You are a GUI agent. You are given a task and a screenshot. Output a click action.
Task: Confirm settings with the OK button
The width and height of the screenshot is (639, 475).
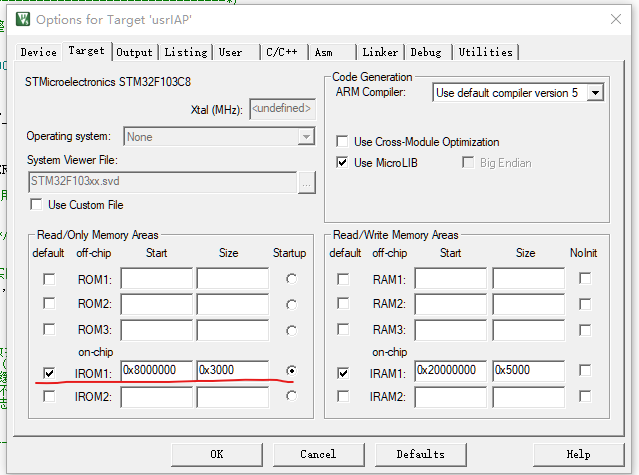click(217, 454)
